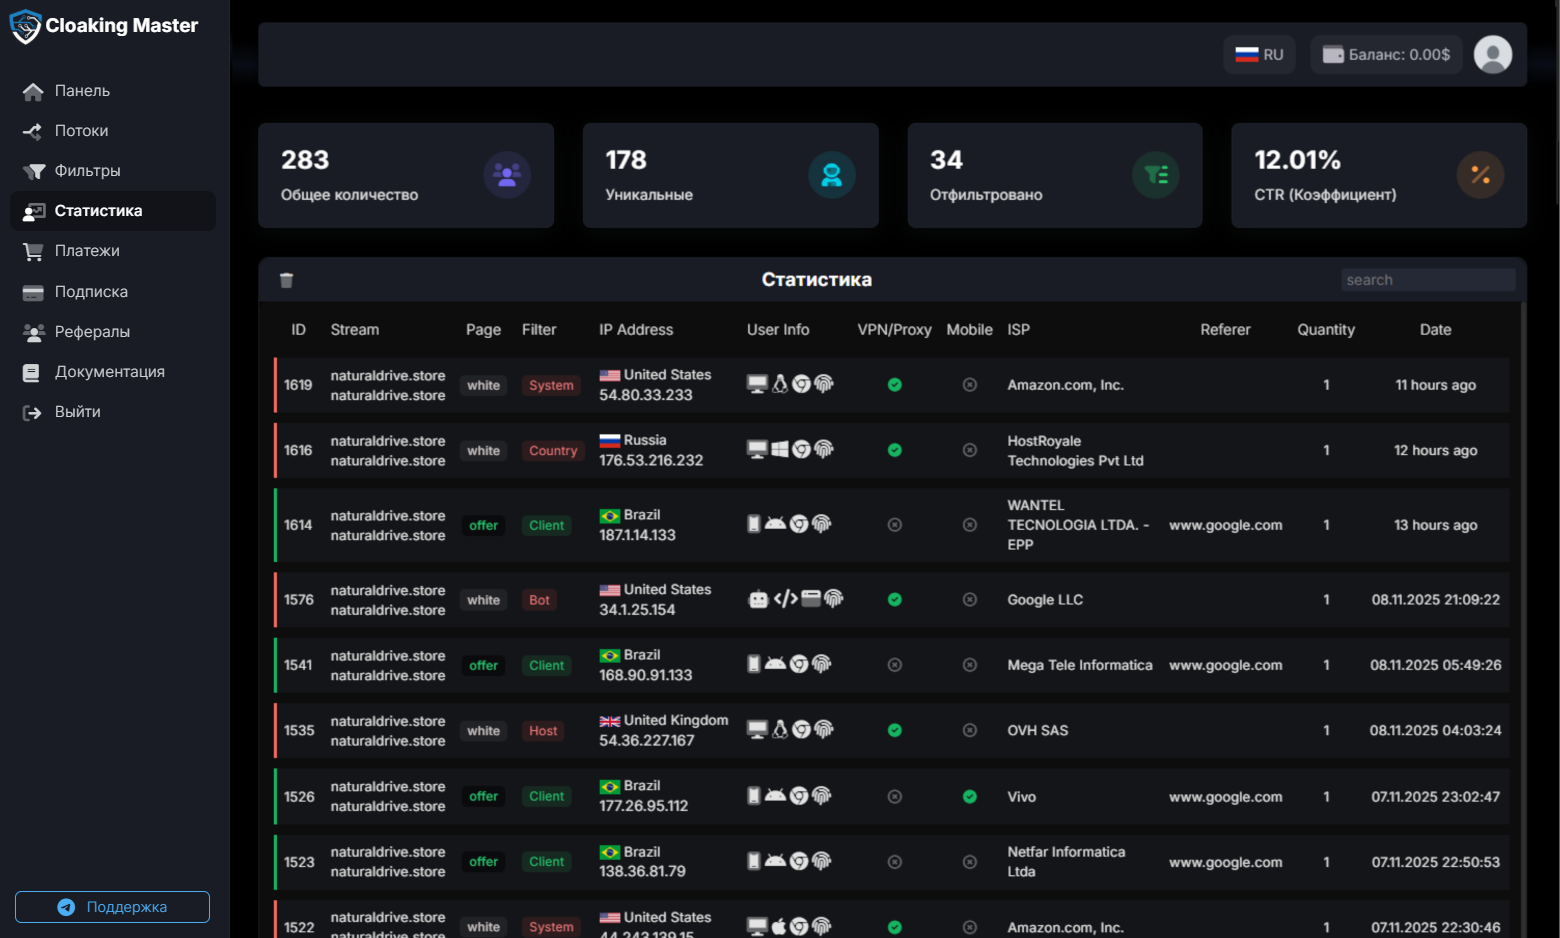
Task: Click the Cloaking Master shield logo
Action: point(25,26)
